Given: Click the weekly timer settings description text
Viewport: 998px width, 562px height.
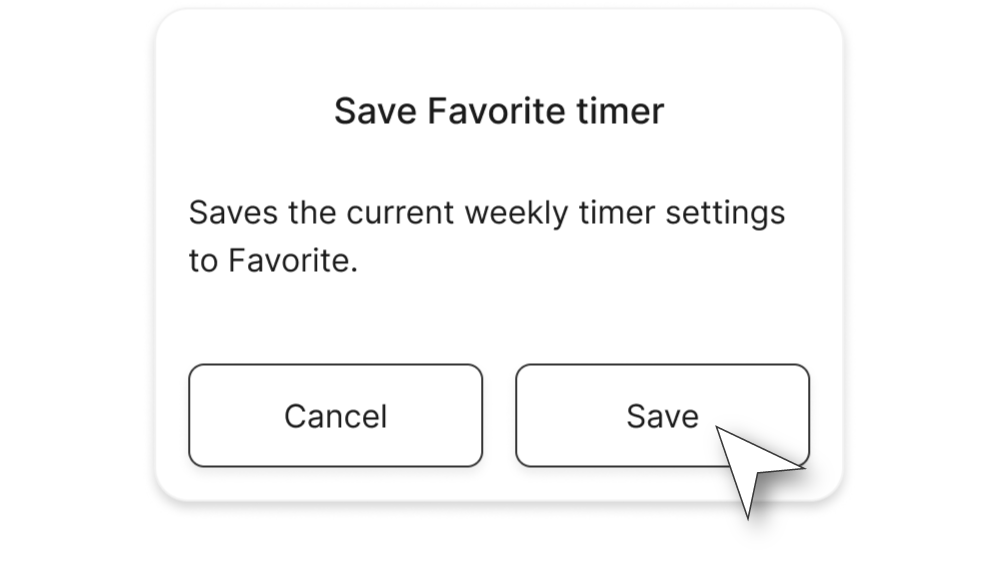Looking at the screenshot, I should click(x=486, y=237).
